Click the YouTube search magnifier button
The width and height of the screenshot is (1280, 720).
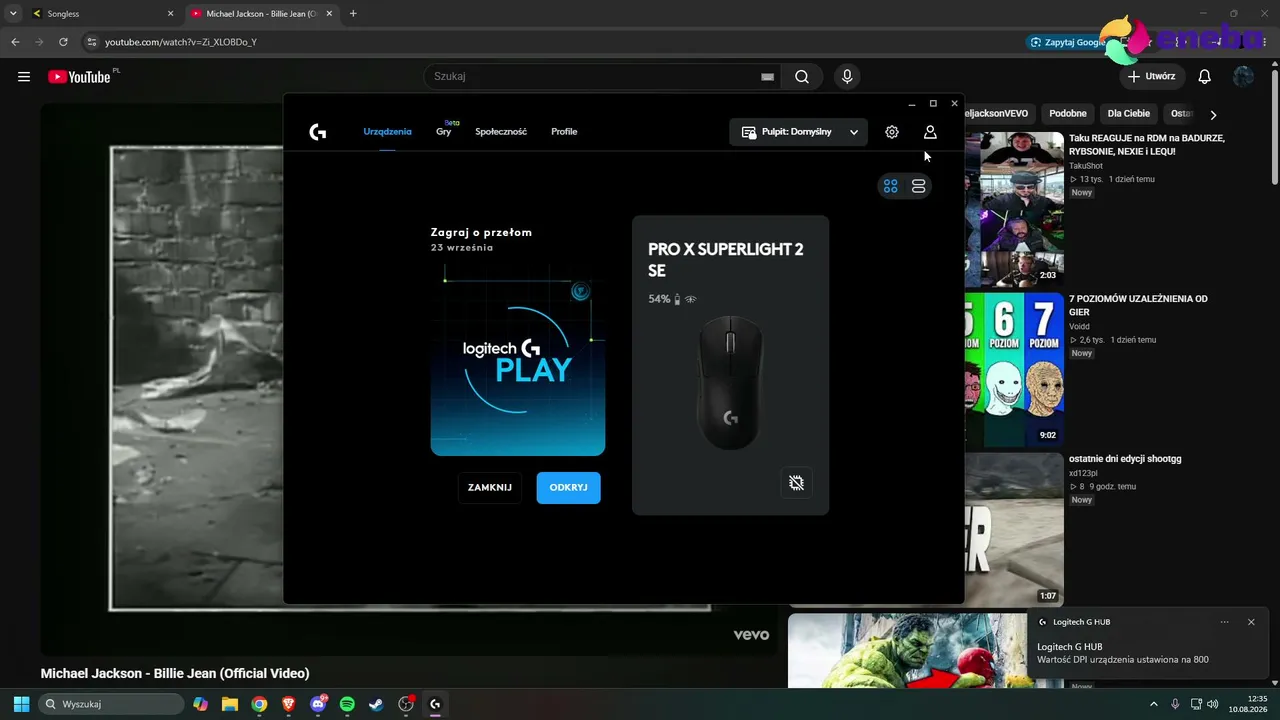pyautogui.click(x=802, y=77)
